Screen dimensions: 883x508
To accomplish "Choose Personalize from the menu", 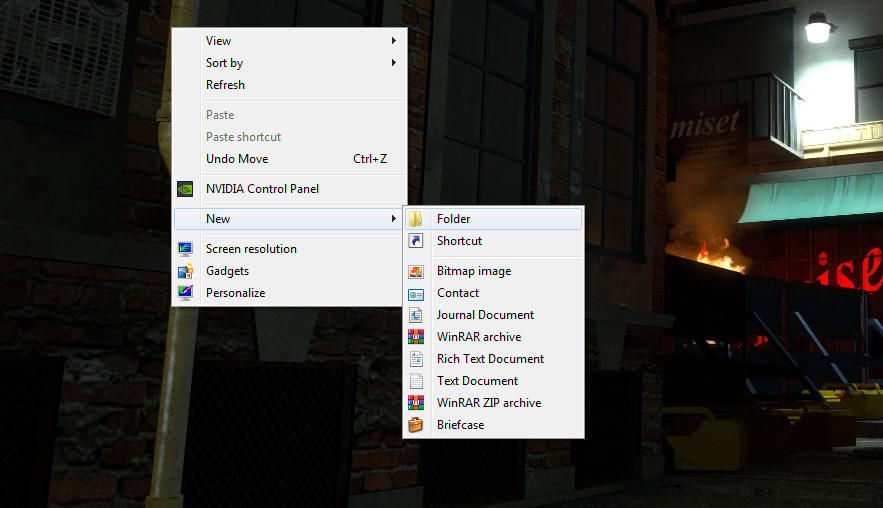I will (x=290, y=293).
